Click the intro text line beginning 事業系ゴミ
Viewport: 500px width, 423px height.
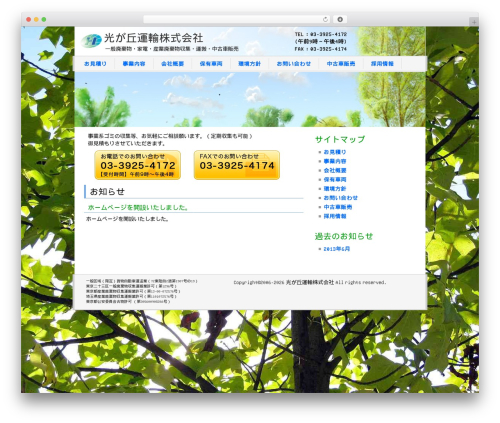pyautogui.click(x=170, y=136)
